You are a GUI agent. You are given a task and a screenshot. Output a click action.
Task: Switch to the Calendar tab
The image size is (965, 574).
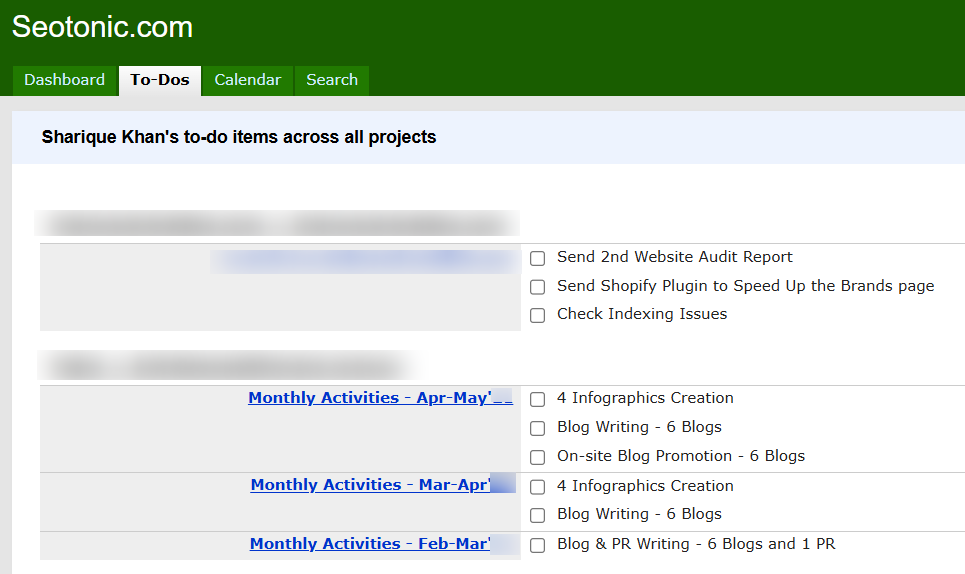click(248, 81)
